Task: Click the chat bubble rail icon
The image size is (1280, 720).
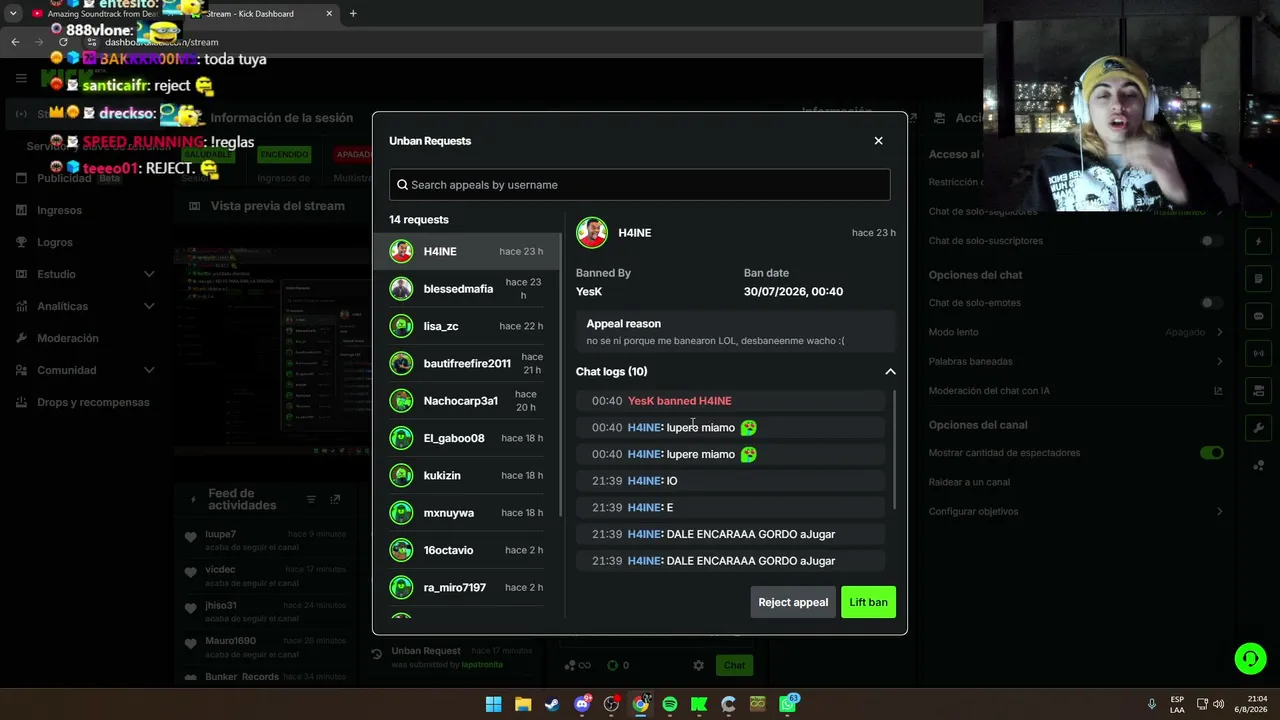Action: [x=1259, y=316]
